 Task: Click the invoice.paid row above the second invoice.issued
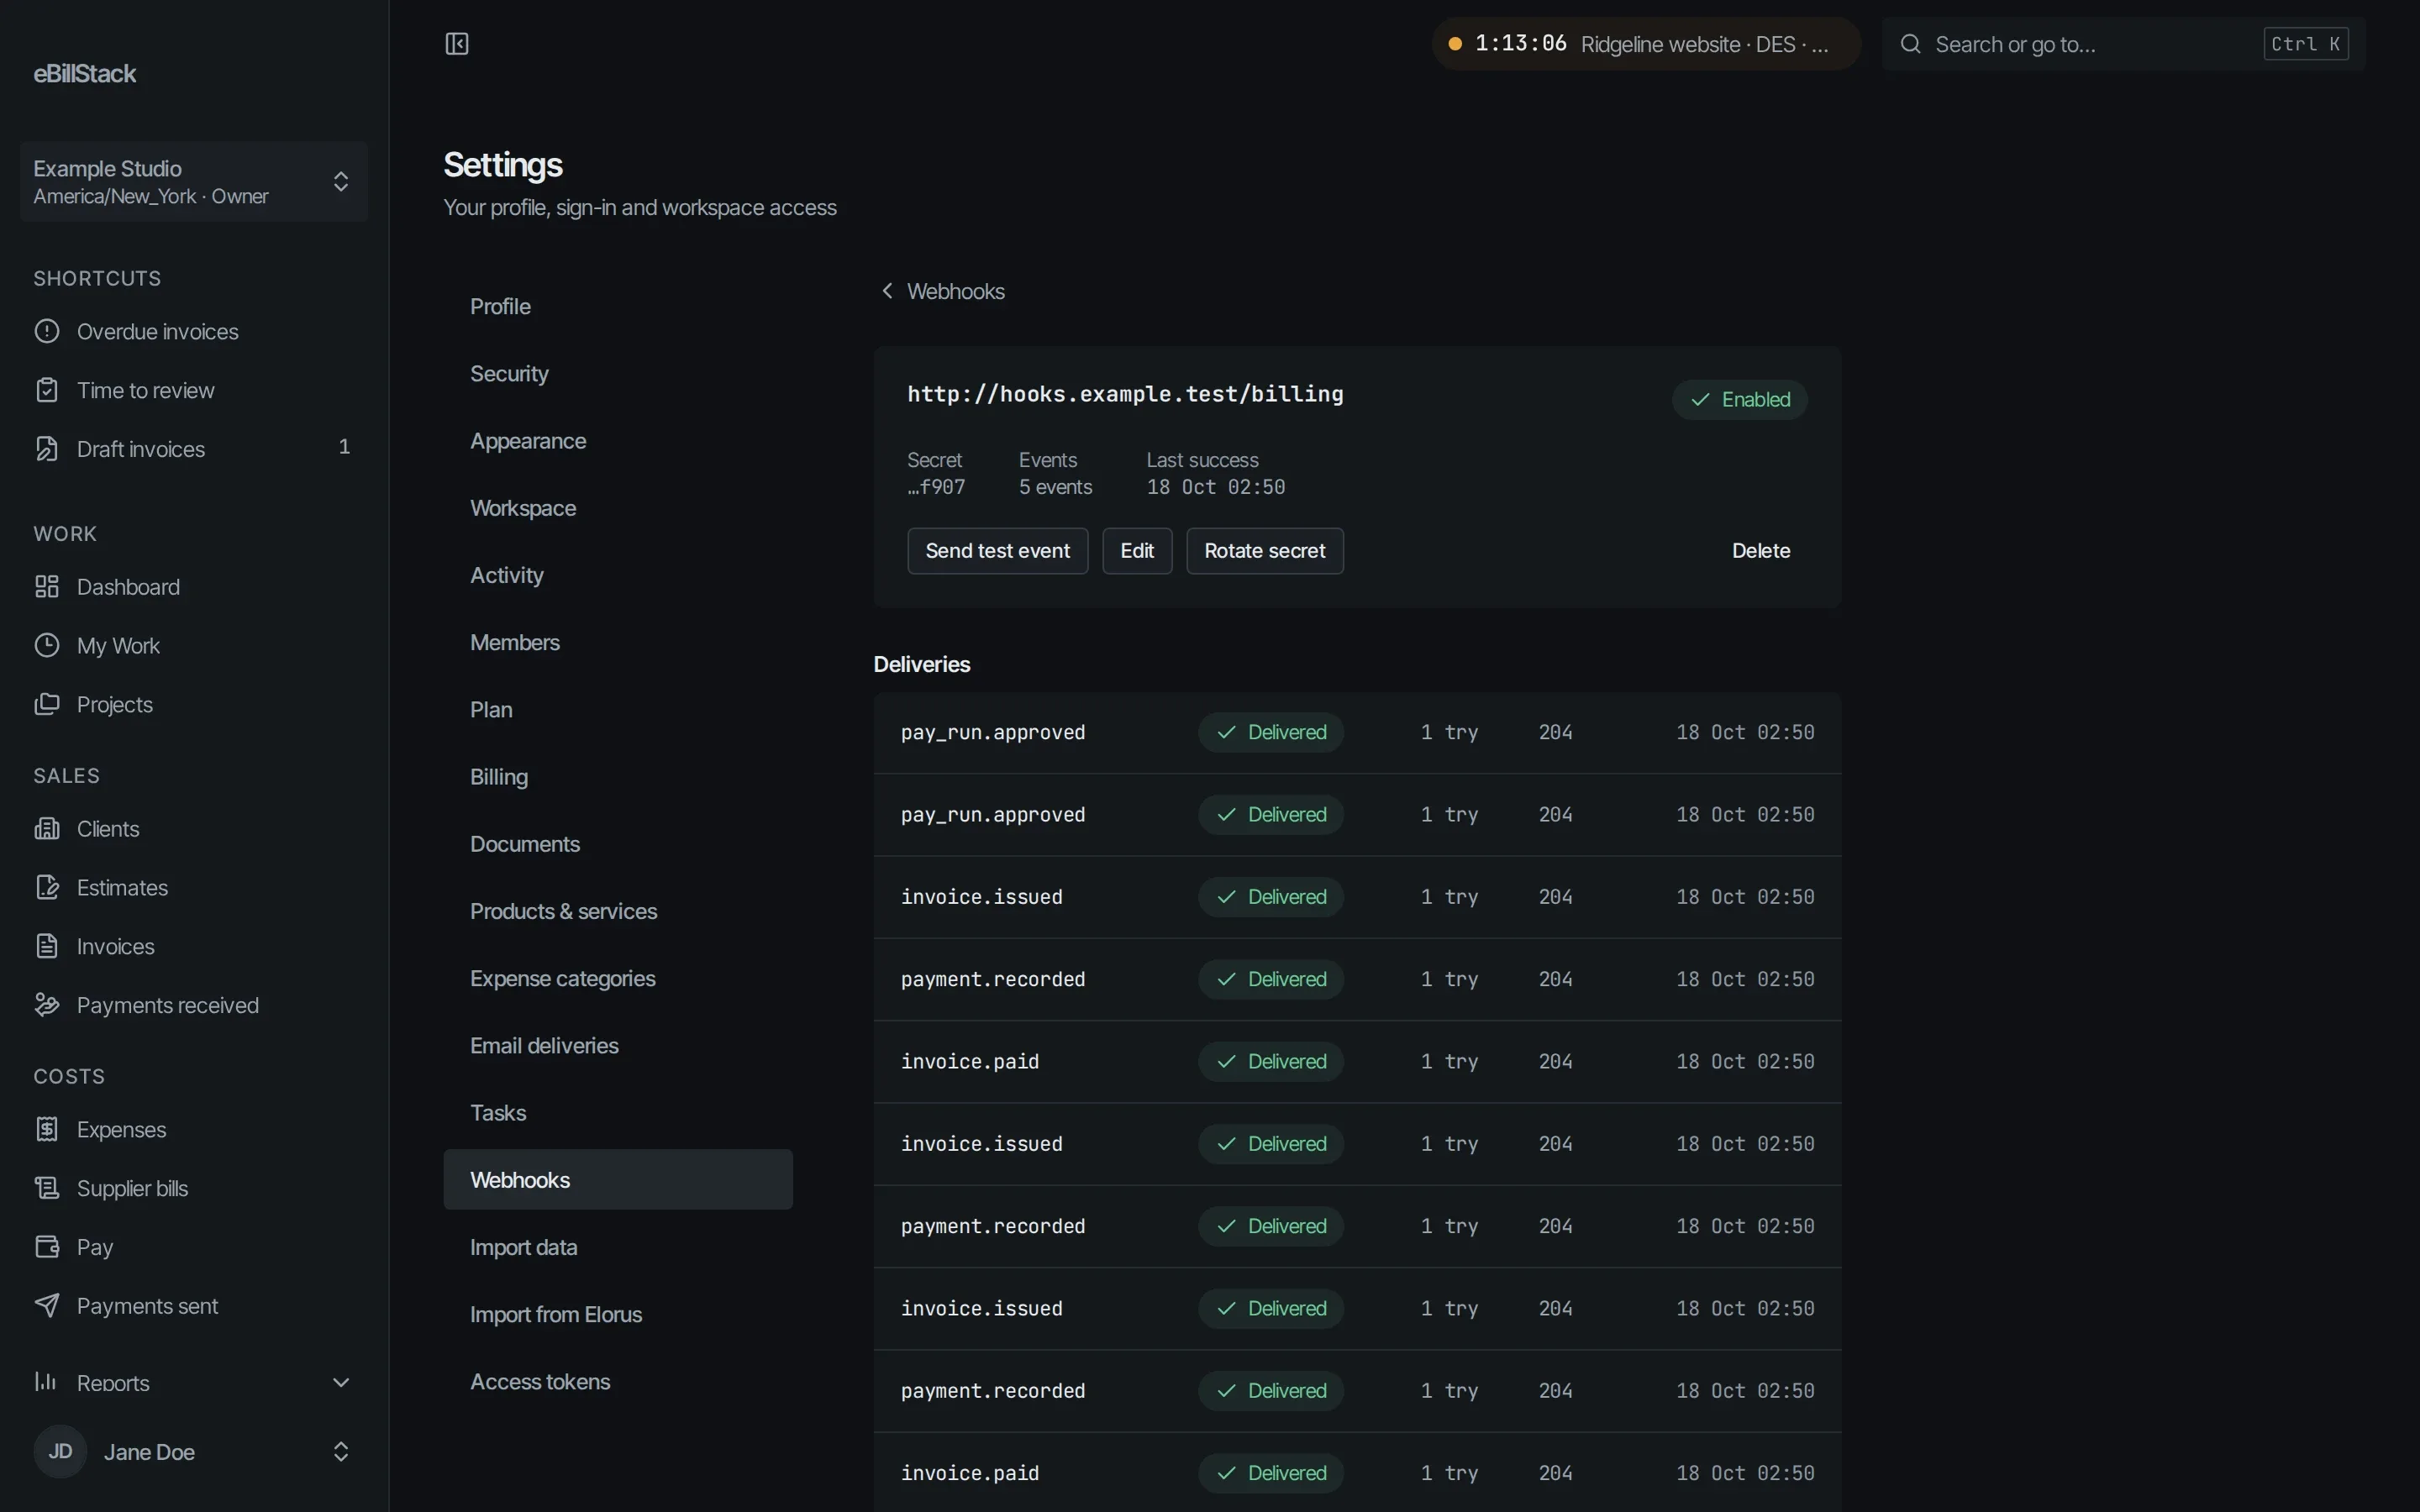coord(1357,1061)
